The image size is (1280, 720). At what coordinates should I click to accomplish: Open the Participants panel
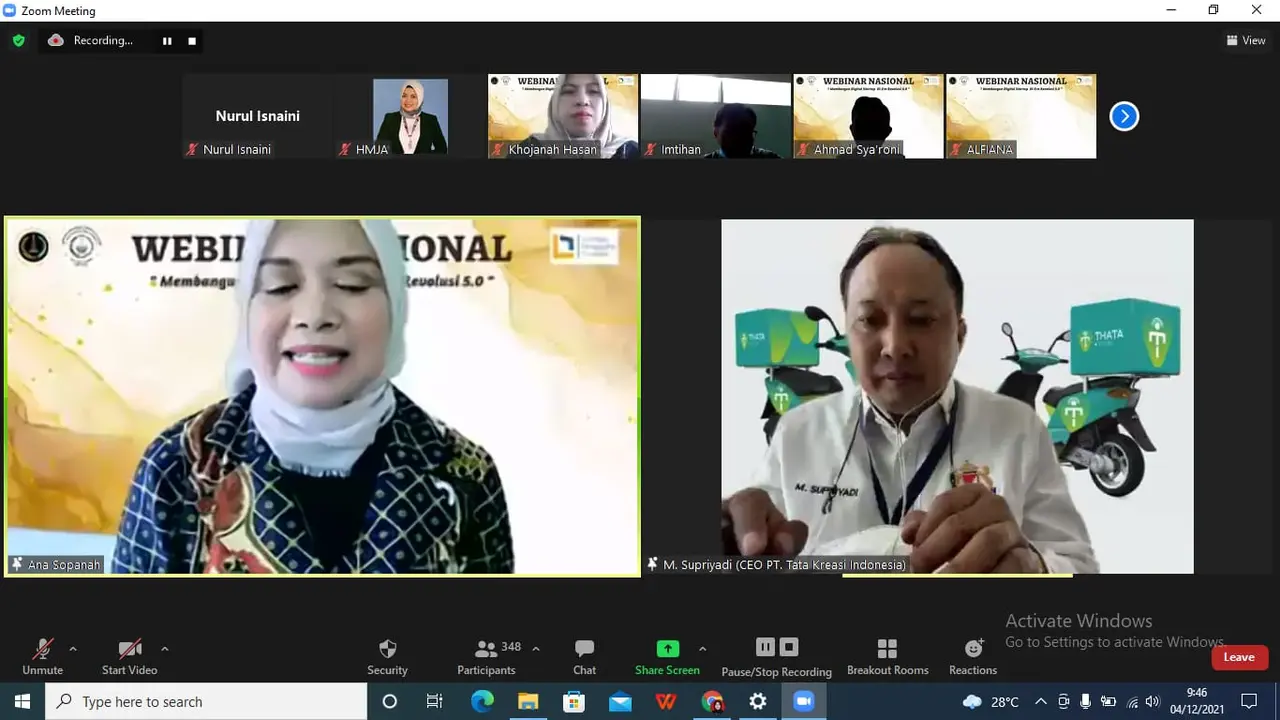coord(486,657)
